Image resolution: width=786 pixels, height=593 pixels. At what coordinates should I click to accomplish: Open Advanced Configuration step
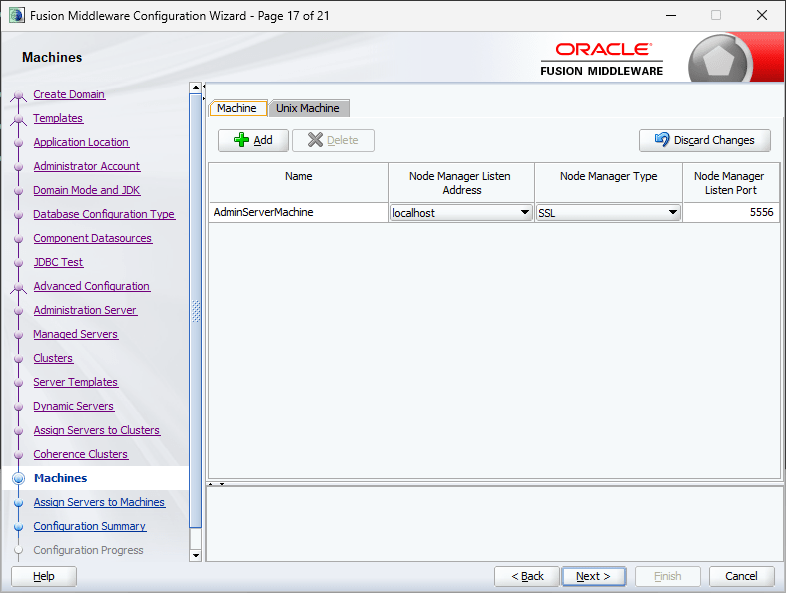92,287
